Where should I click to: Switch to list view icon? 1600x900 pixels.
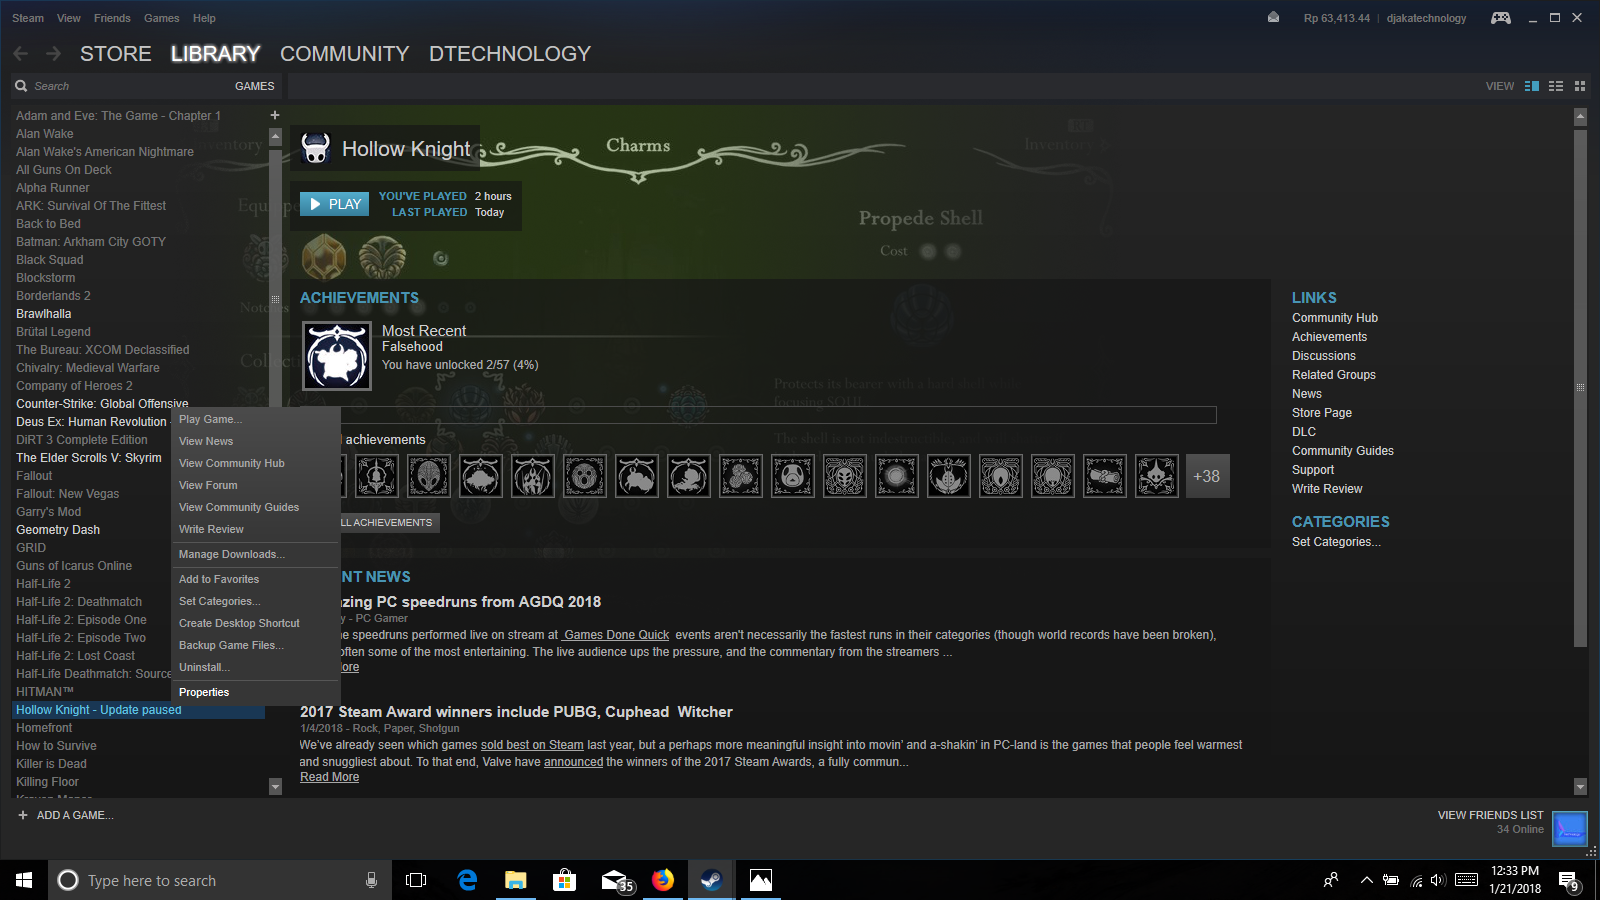point(1556,86)
